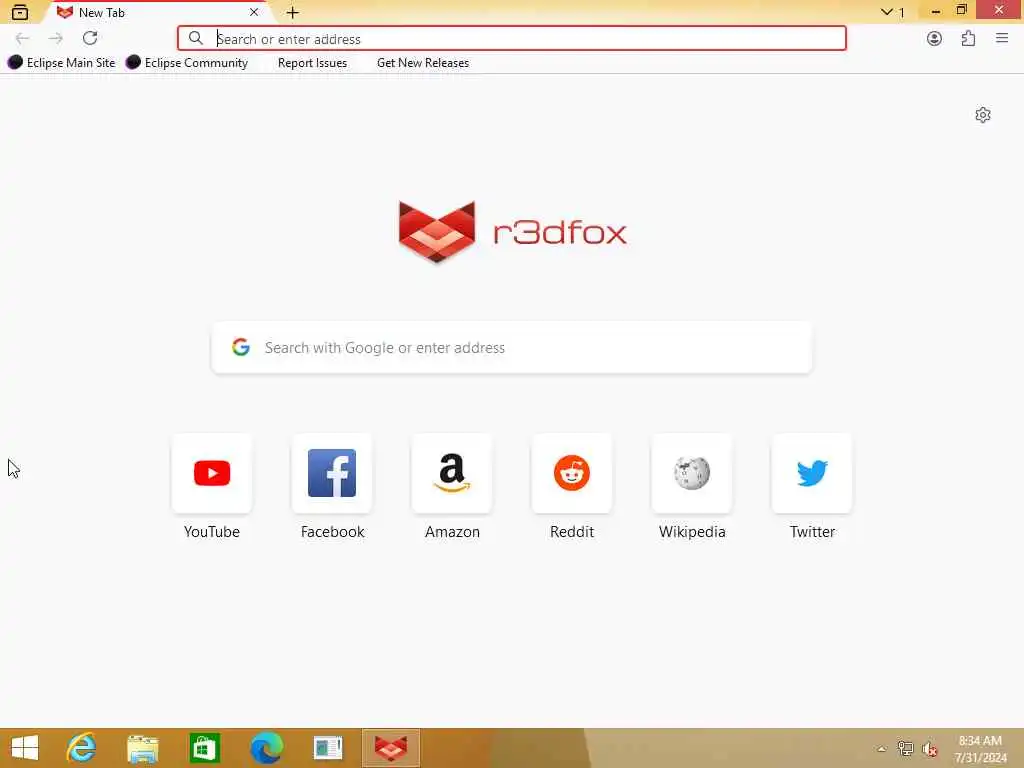Open the network tray icon
Viewport: 1024px width, 768px height.
click(905, 749)
